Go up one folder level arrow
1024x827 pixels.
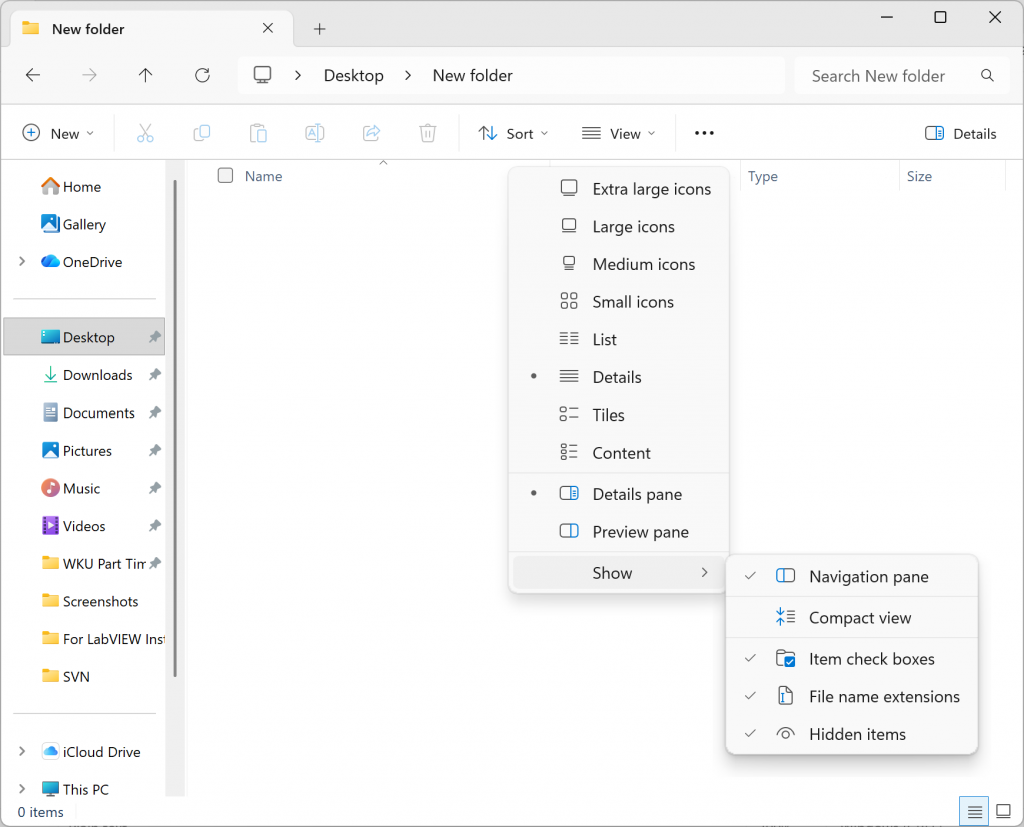(x=146, y=75)
